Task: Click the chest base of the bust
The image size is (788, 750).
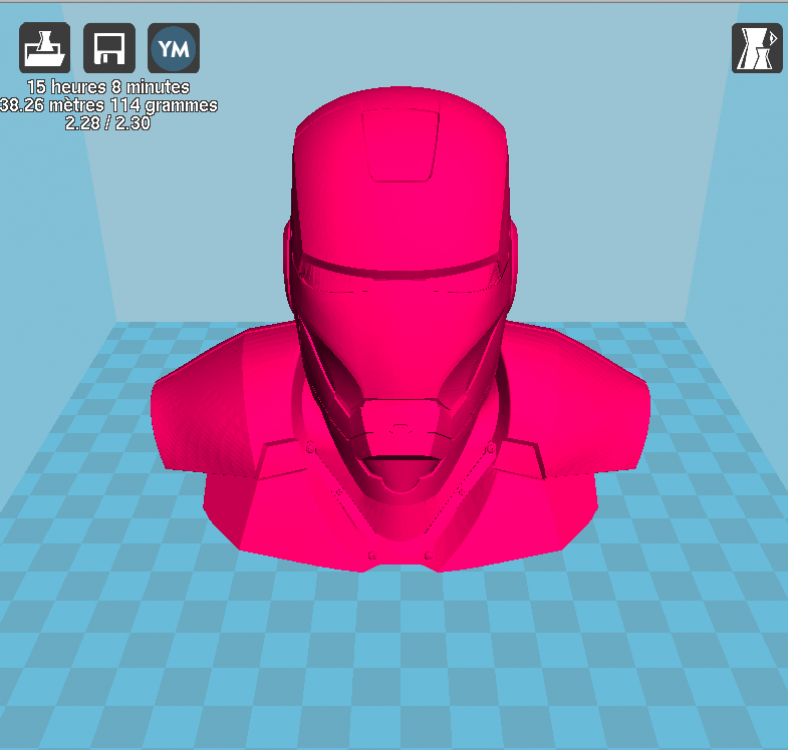Action: [x=400, y=533]
